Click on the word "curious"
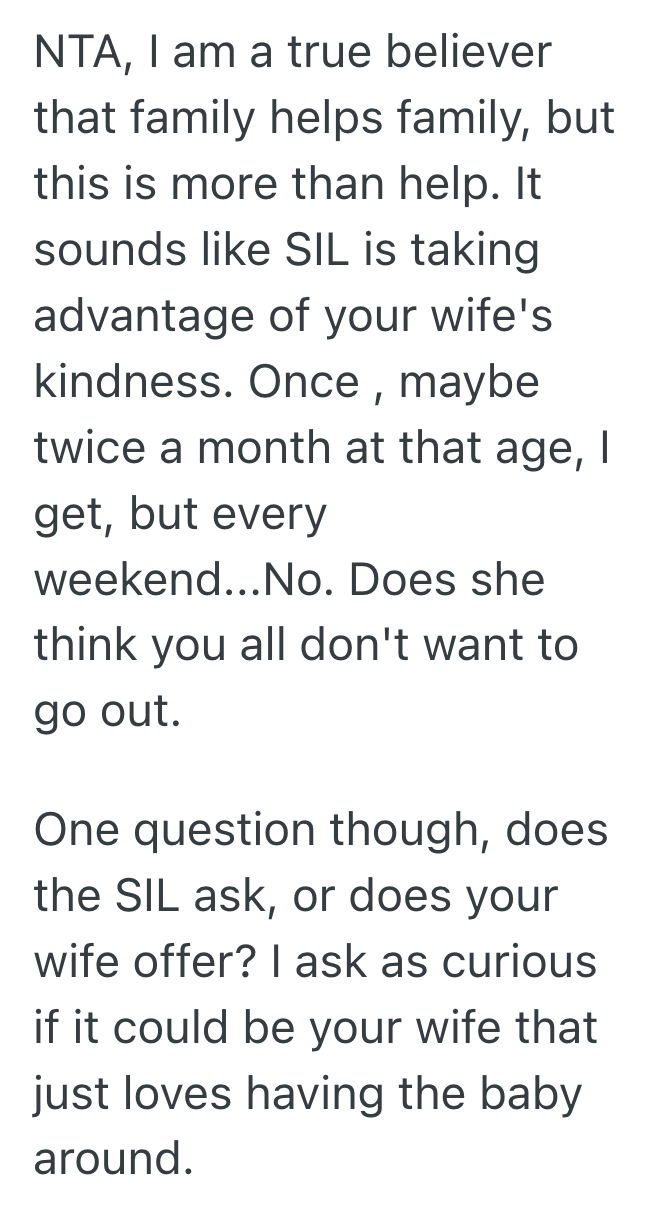 point(520,964)
